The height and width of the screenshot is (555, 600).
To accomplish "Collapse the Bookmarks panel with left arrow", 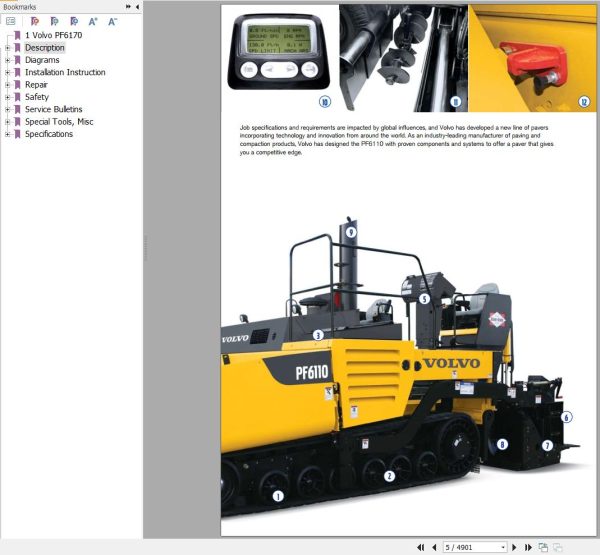I will point(137,7).
